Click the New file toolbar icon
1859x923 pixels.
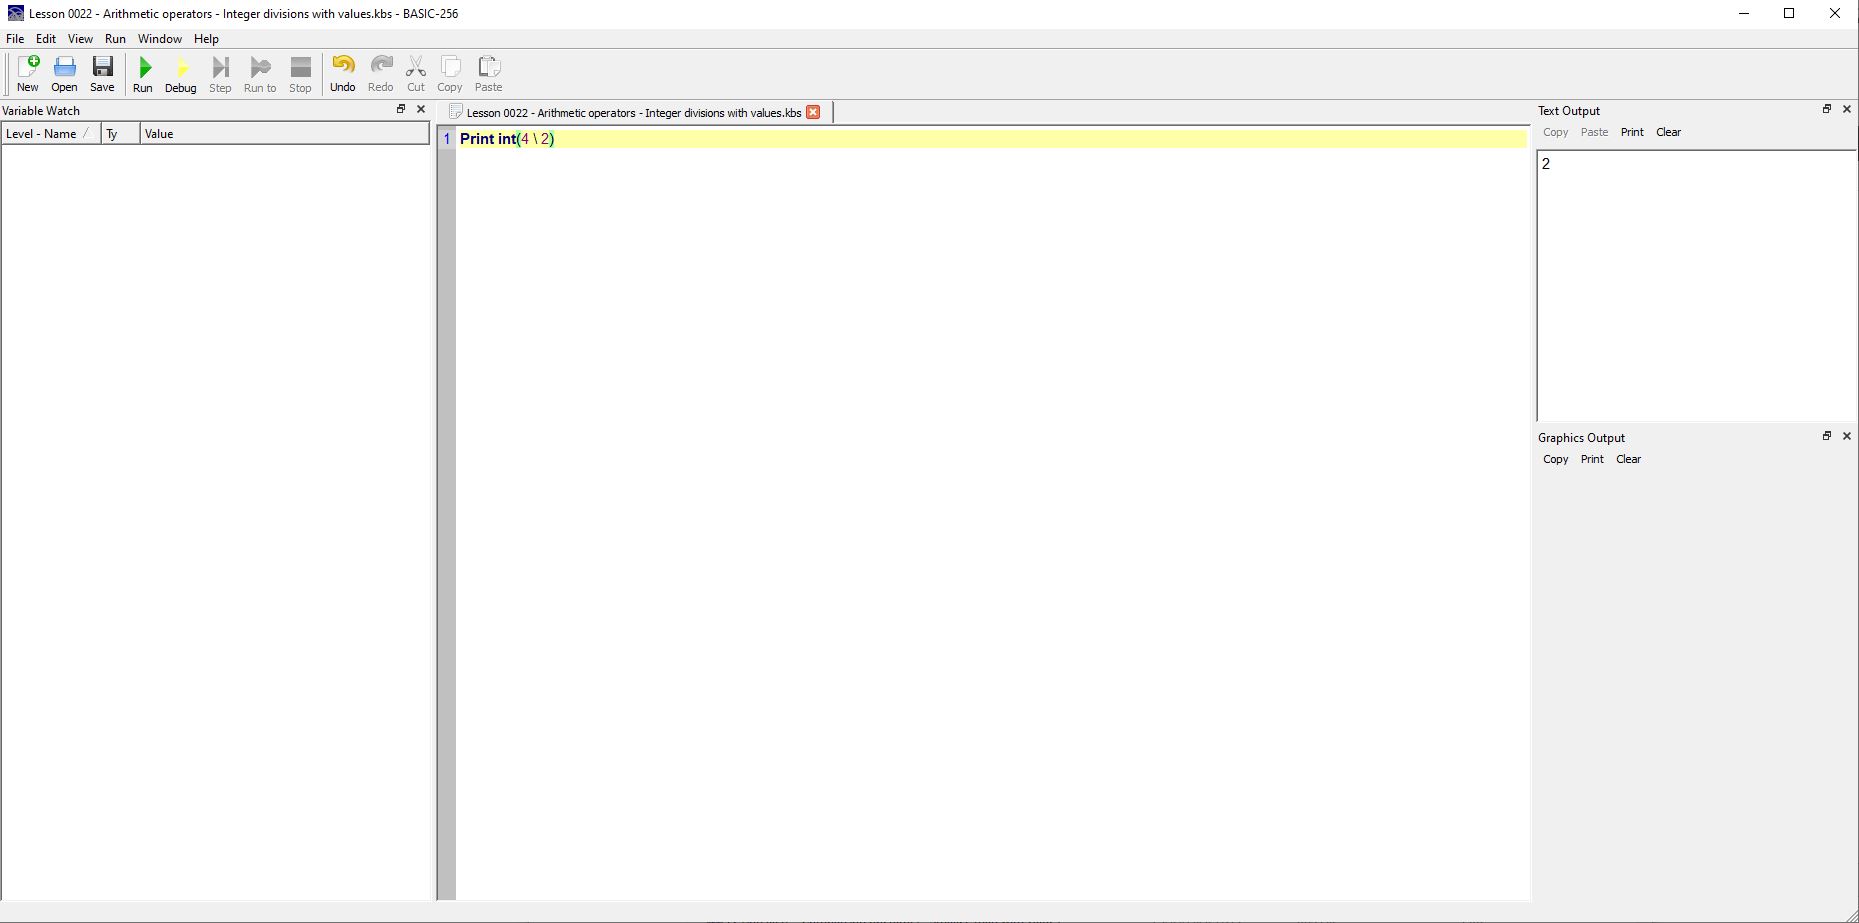(x=28, y=74)
